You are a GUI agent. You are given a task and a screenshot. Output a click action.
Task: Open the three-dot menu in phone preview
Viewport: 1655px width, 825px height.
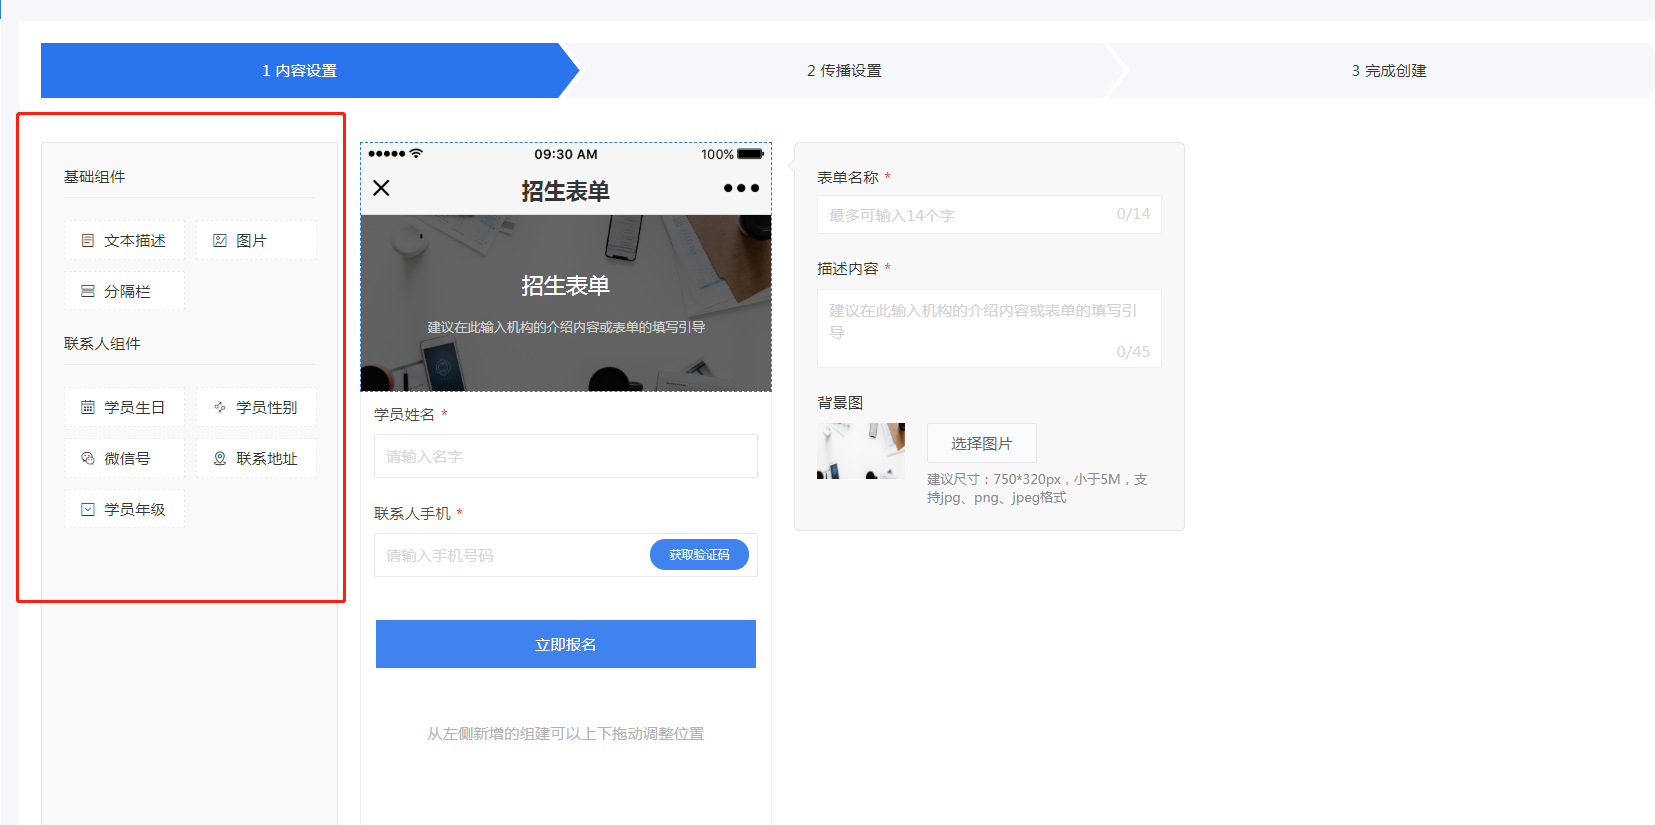pyautogui.click(x=741, y=188)
